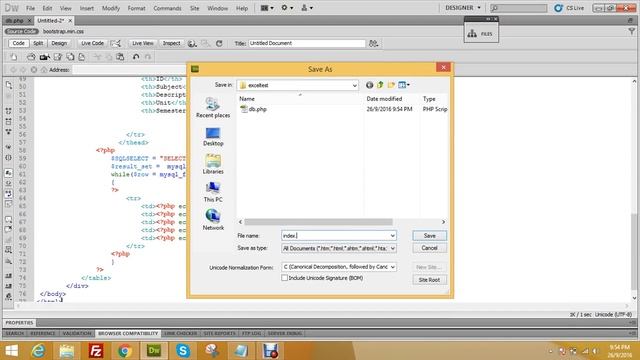Open the Recent places shortcut
This screenshot has height=360, width=640.
click(213, 108)
